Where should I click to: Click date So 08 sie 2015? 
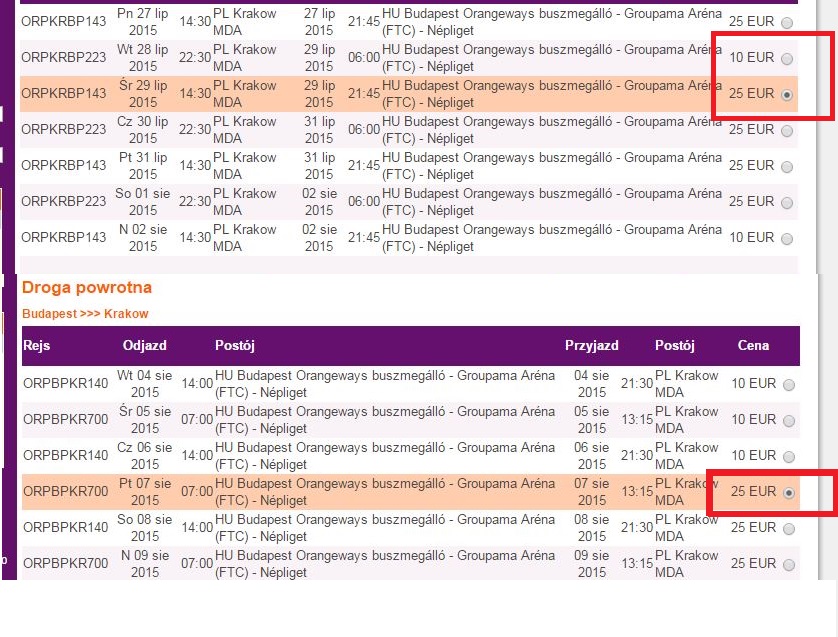[145, 527]
